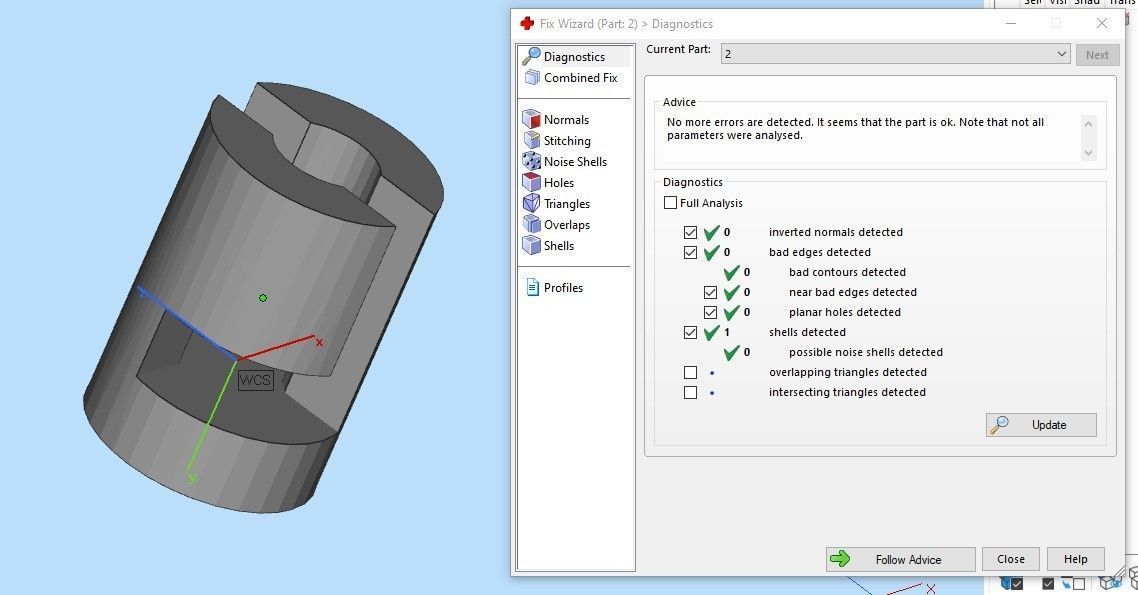Uncheck inverted normals detected checkbox
The height and width of the screenshot is (595, 1138).
tap(690, 232)
